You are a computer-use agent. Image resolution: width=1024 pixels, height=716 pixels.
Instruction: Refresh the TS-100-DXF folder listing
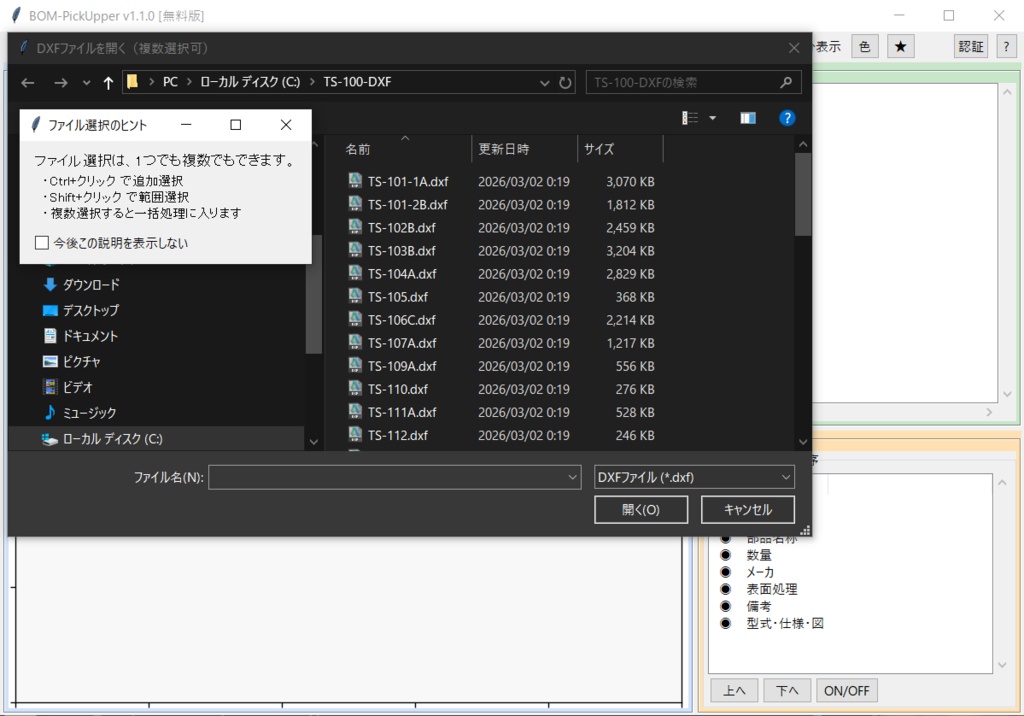[566, 82]
